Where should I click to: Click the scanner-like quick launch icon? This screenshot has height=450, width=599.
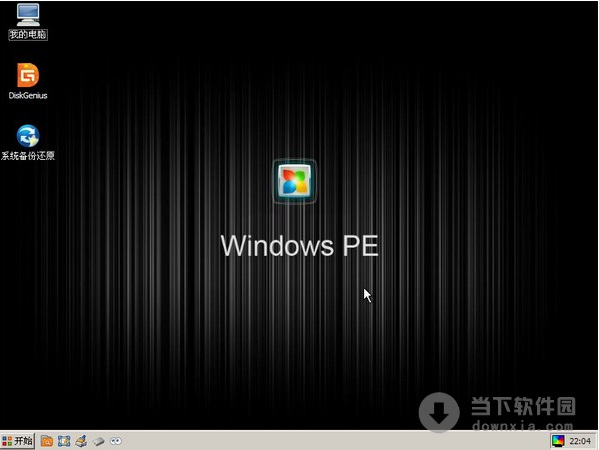click(81, 441)
